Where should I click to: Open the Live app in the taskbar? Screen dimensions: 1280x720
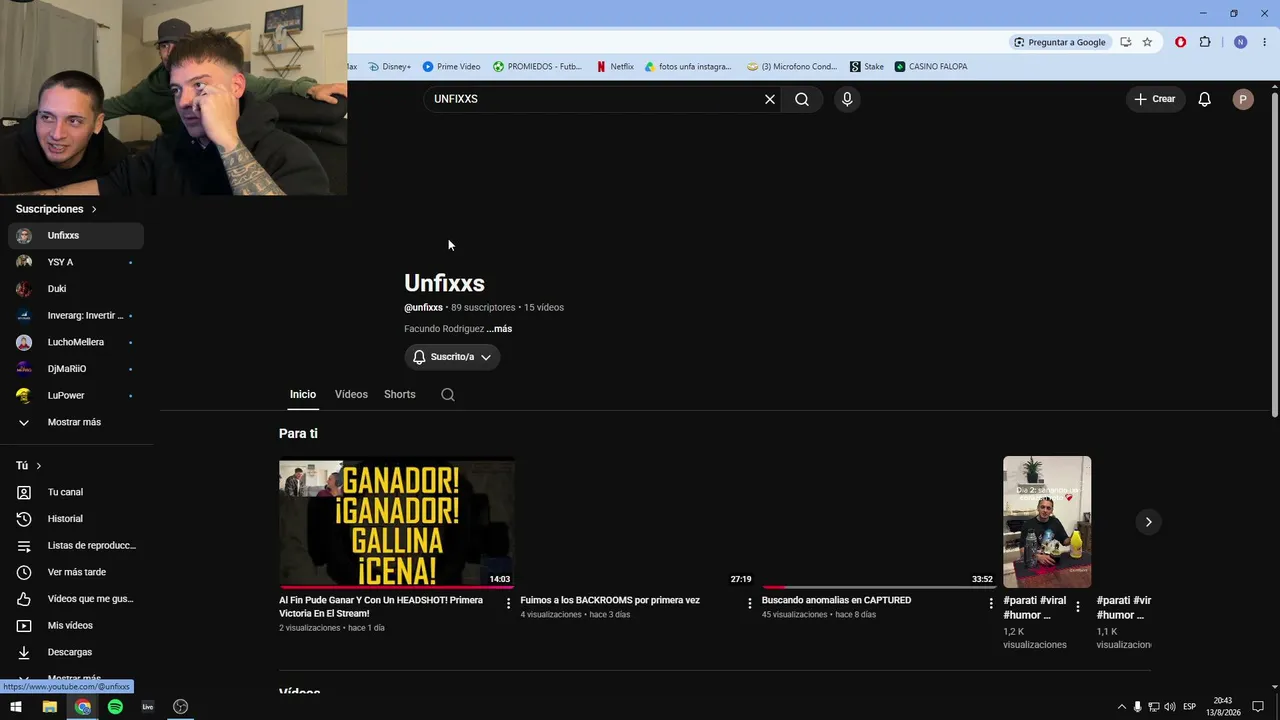pyautogui.click(x=148, y=707)
